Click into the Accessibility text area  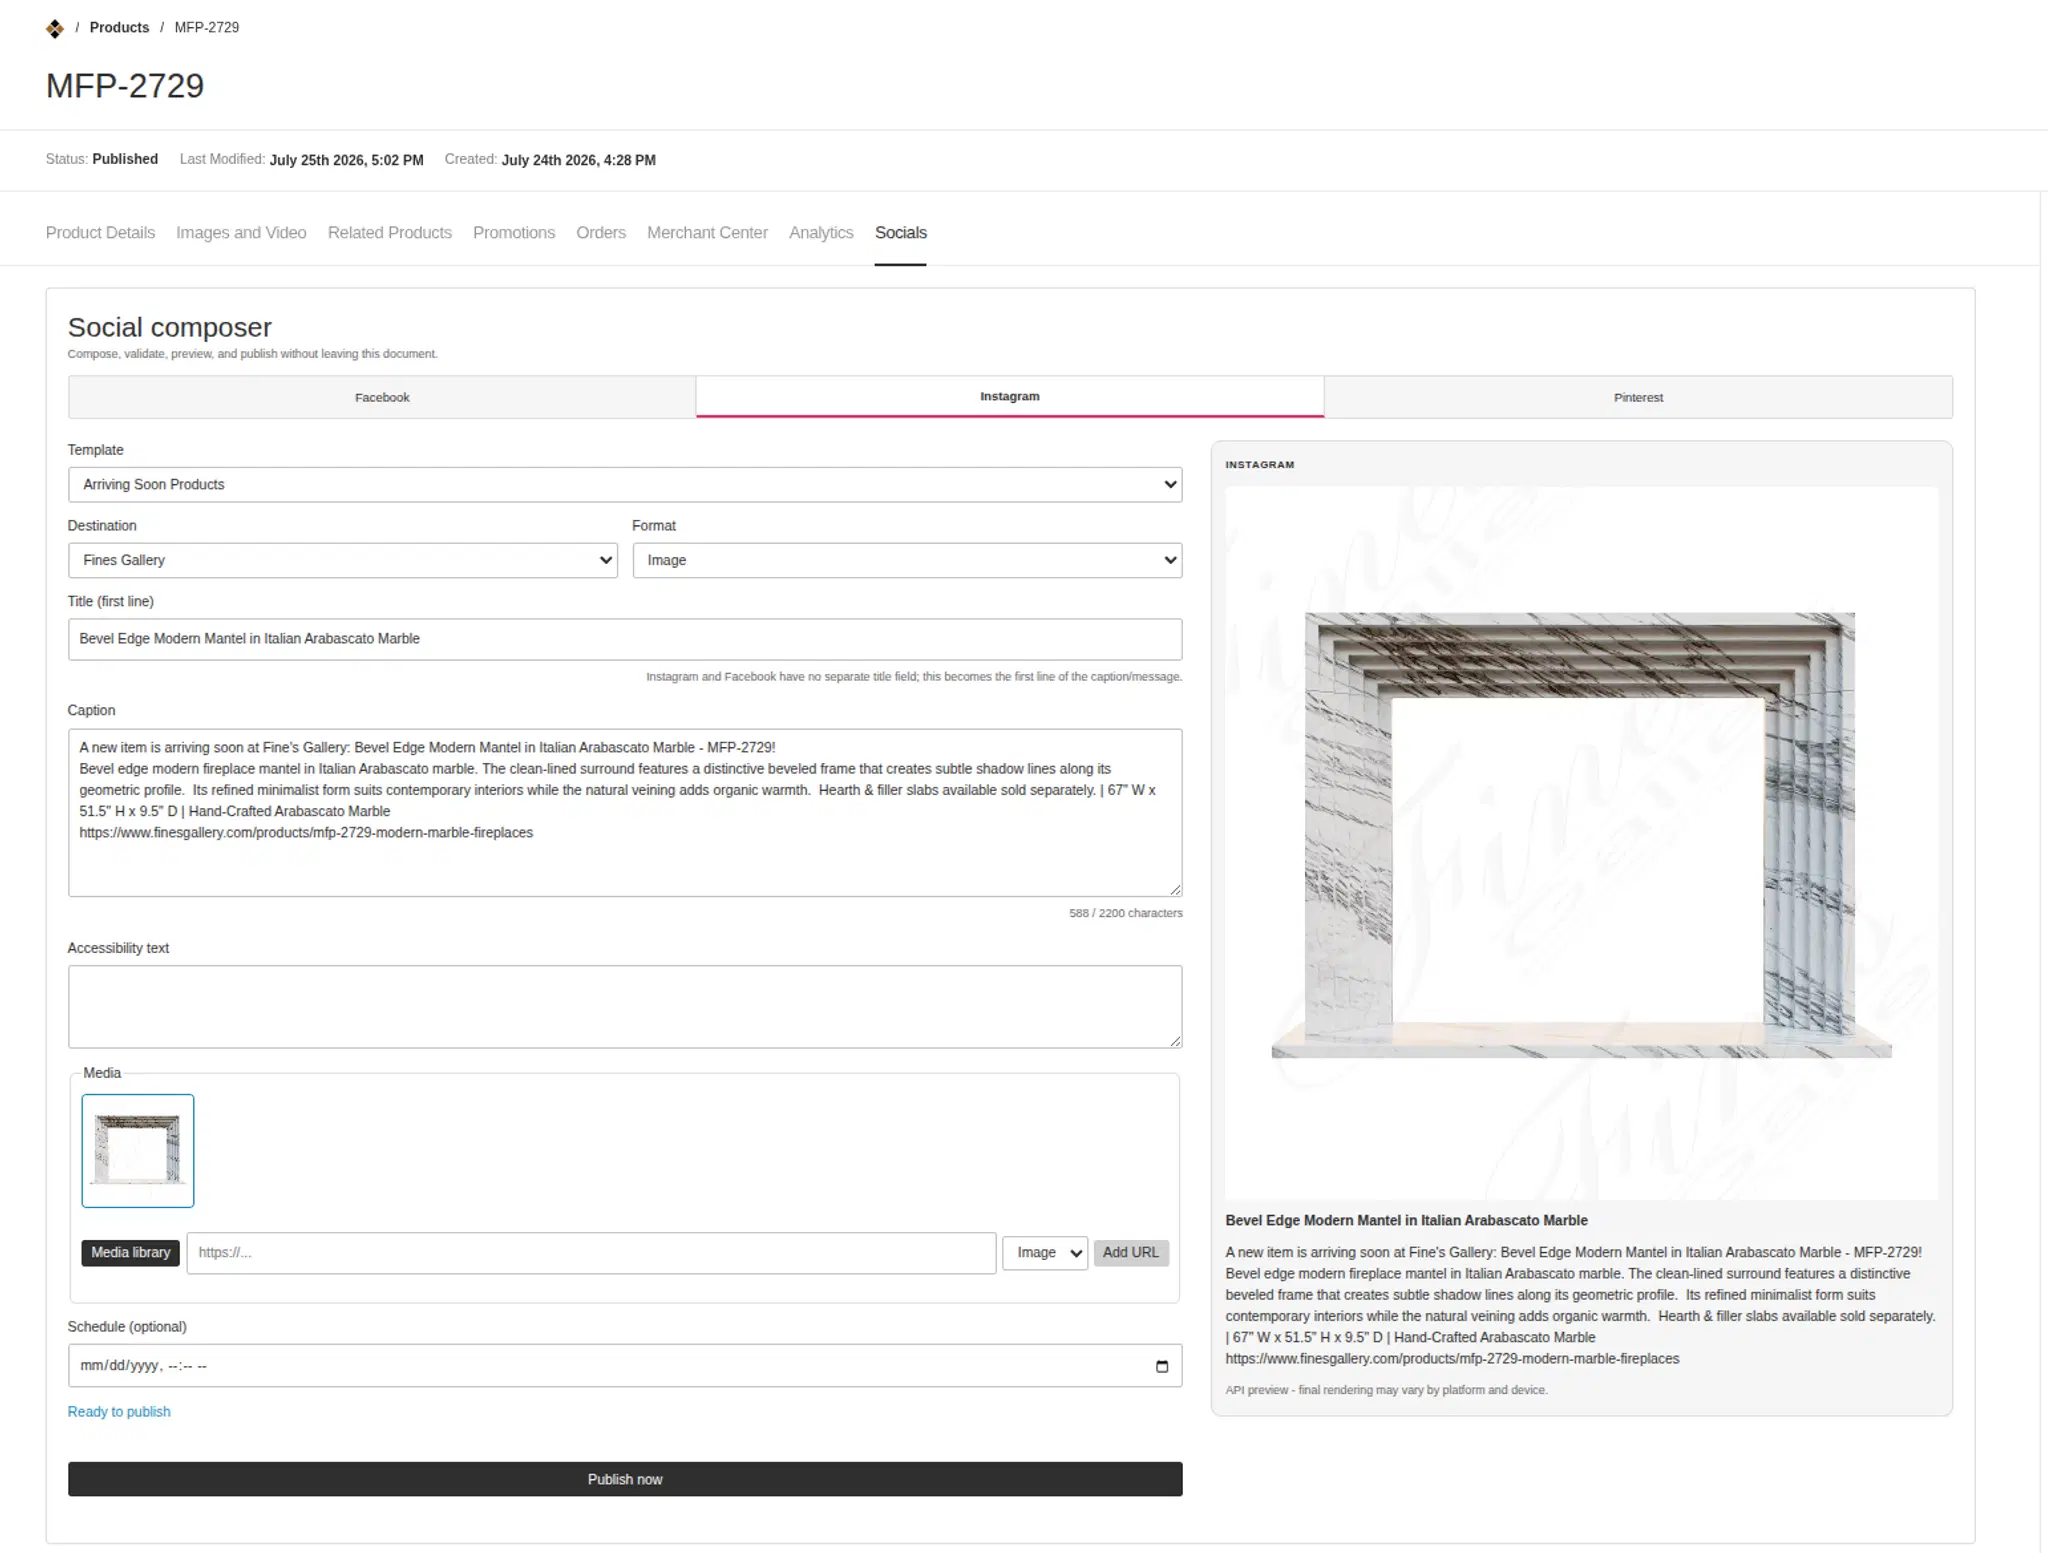coord(625,1007)
